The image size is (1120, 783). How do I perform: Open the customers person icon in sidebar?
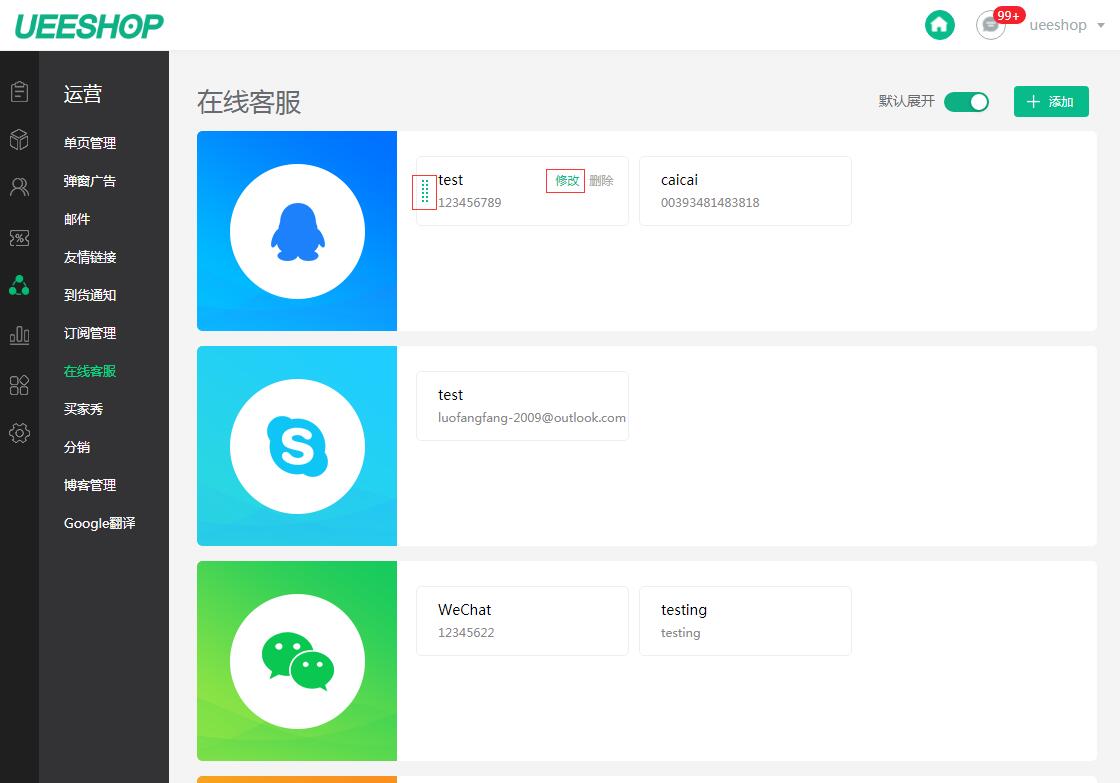19,187
